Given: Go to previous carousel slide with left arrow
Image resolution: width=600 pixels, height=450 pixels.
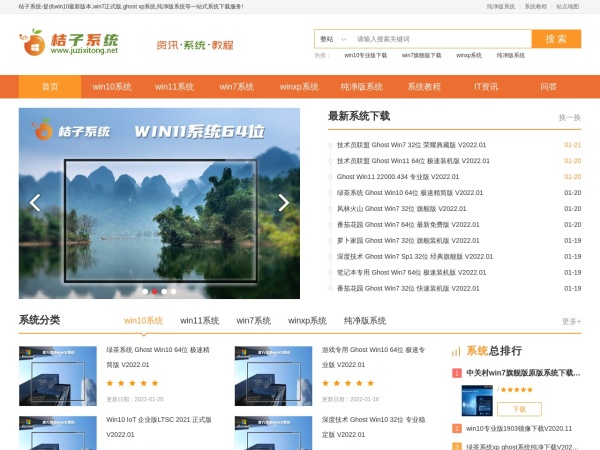Looking at the screenshot, I should [x=35, y=202].
